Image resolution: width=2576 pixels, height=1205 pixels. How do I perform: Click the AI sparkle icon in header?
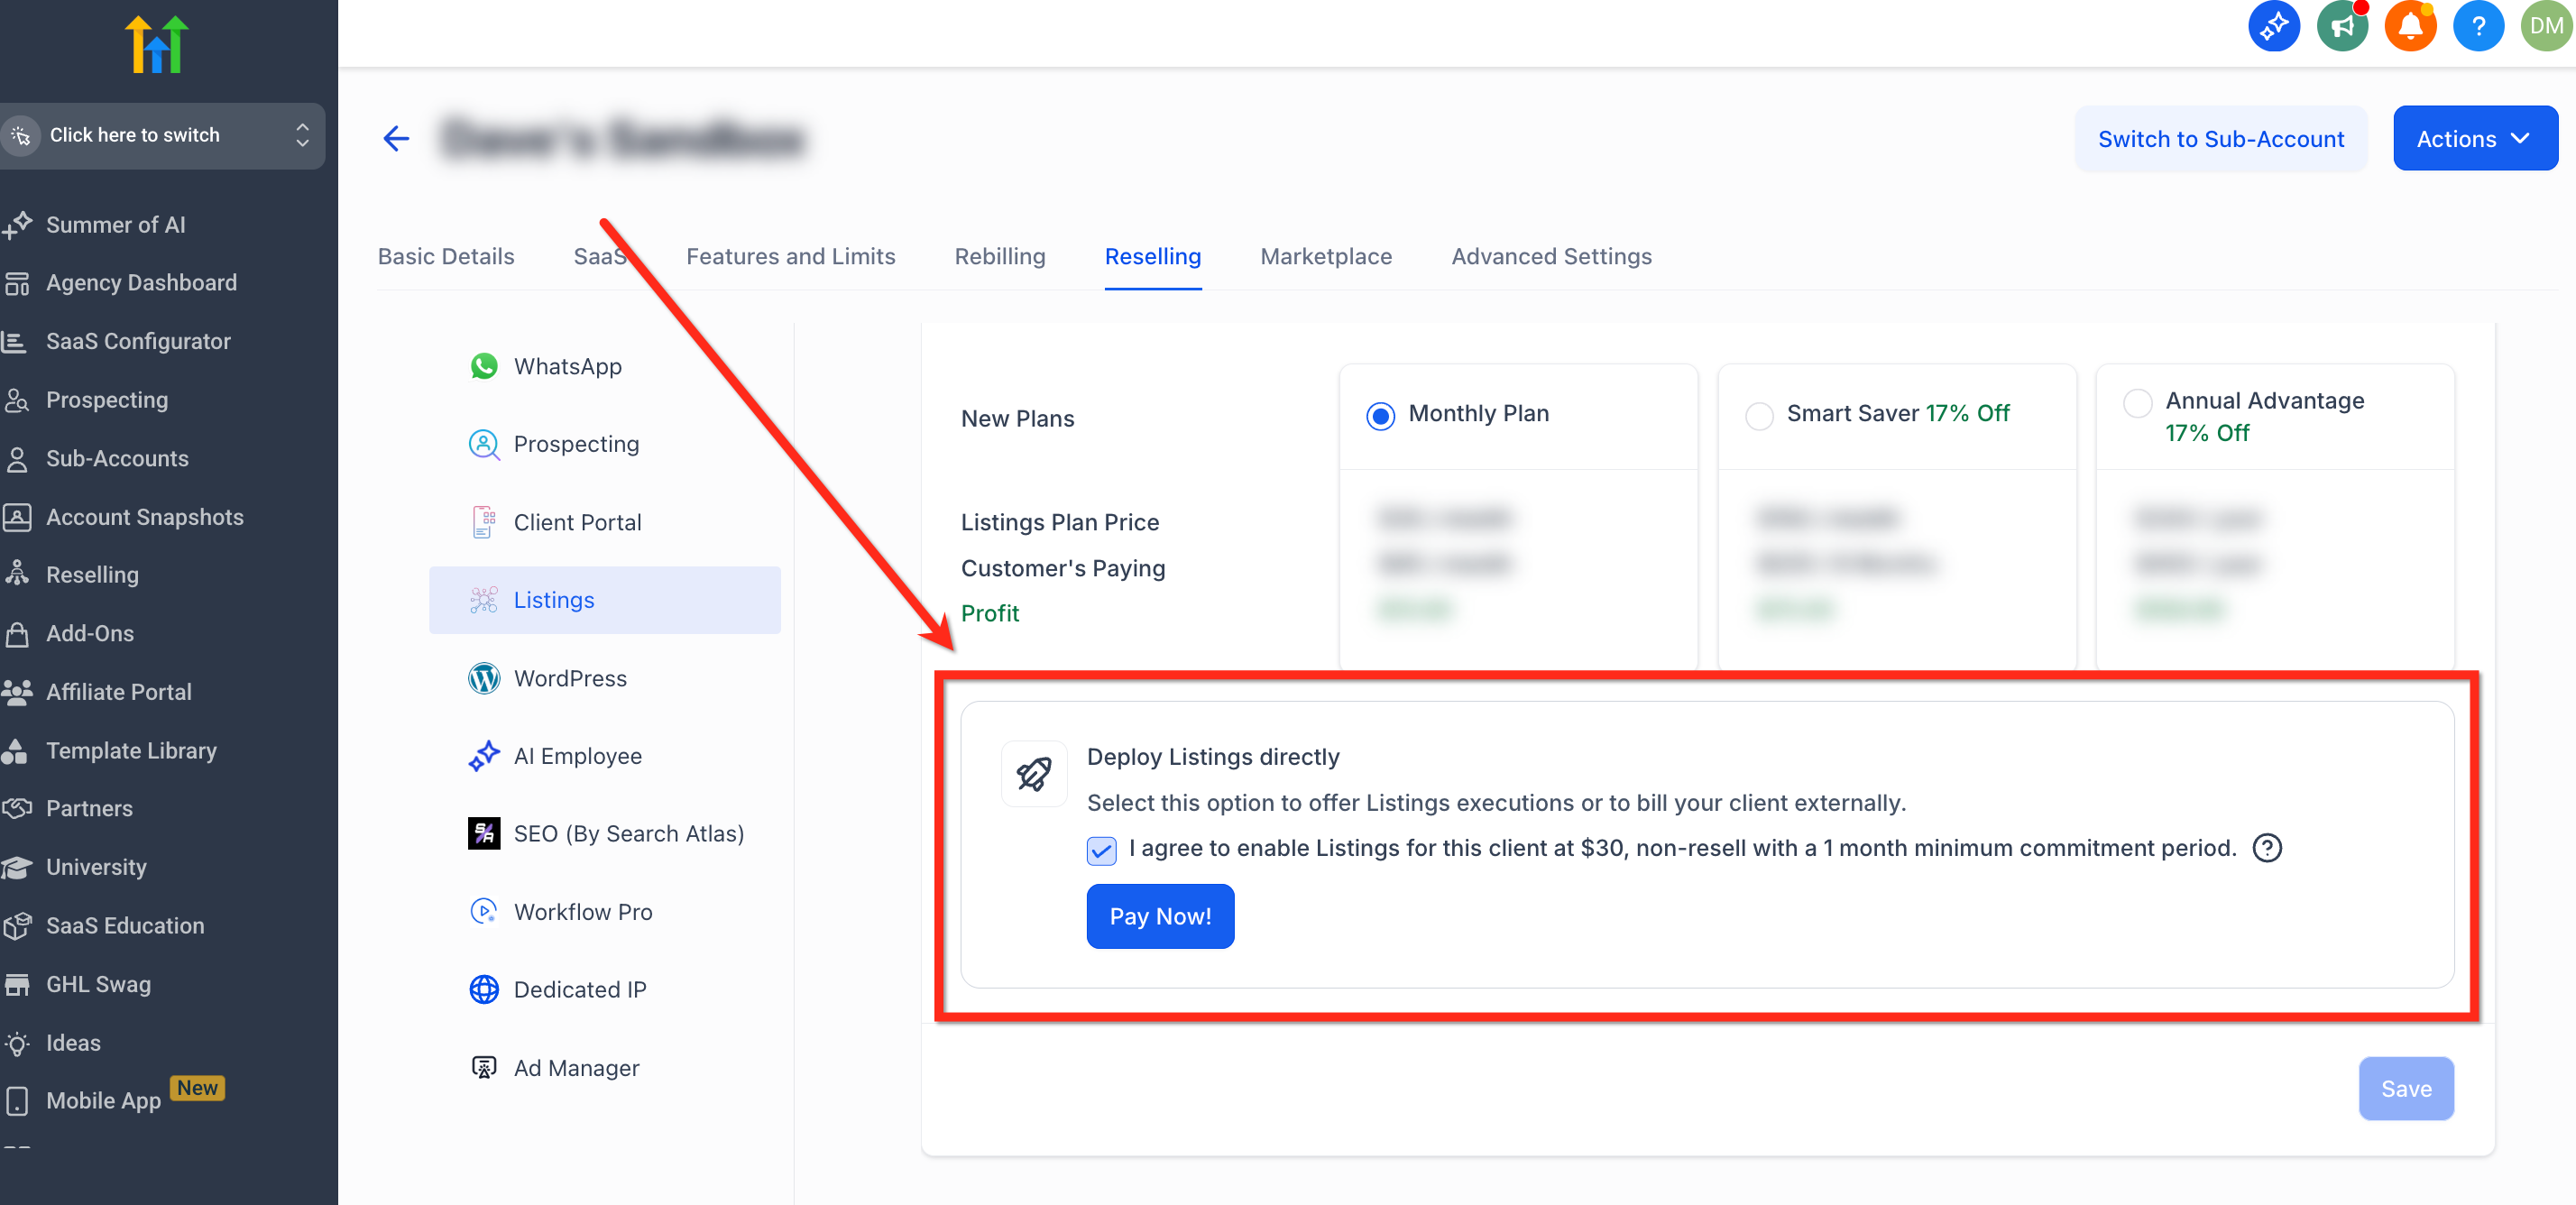tap(2273, 26)
